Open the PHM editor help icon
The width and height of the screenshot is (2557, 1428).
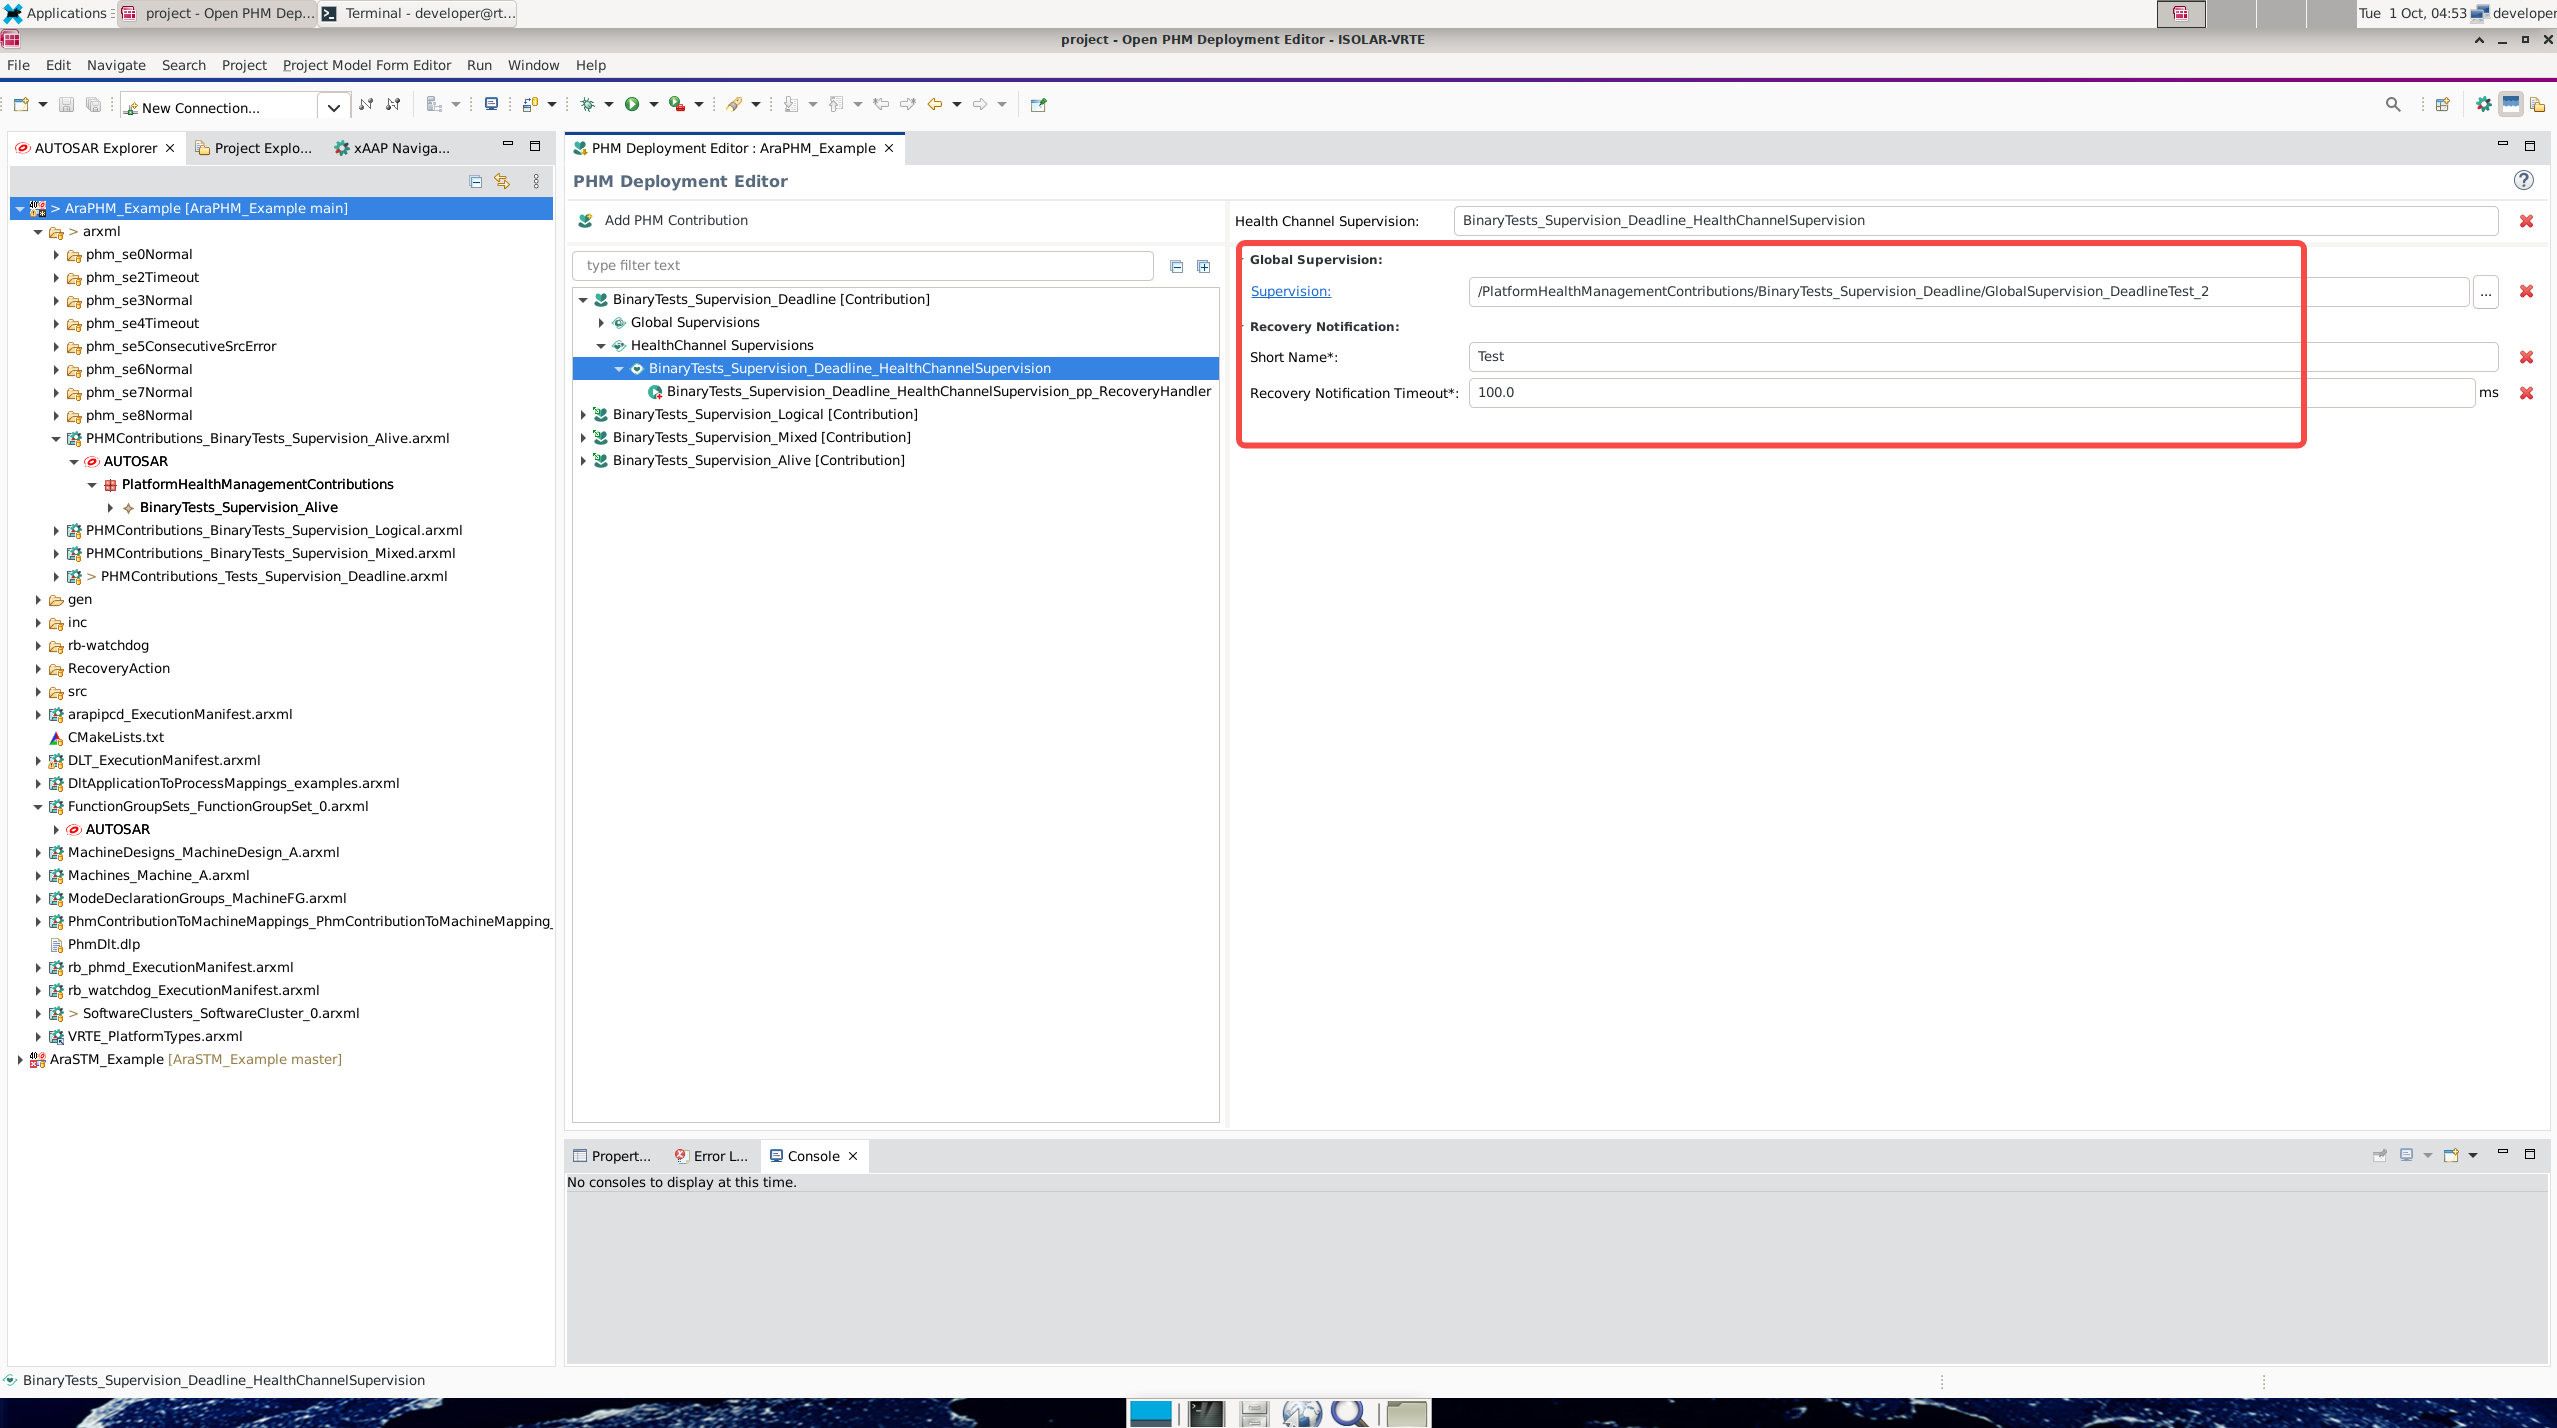(x=2524, y=181)
